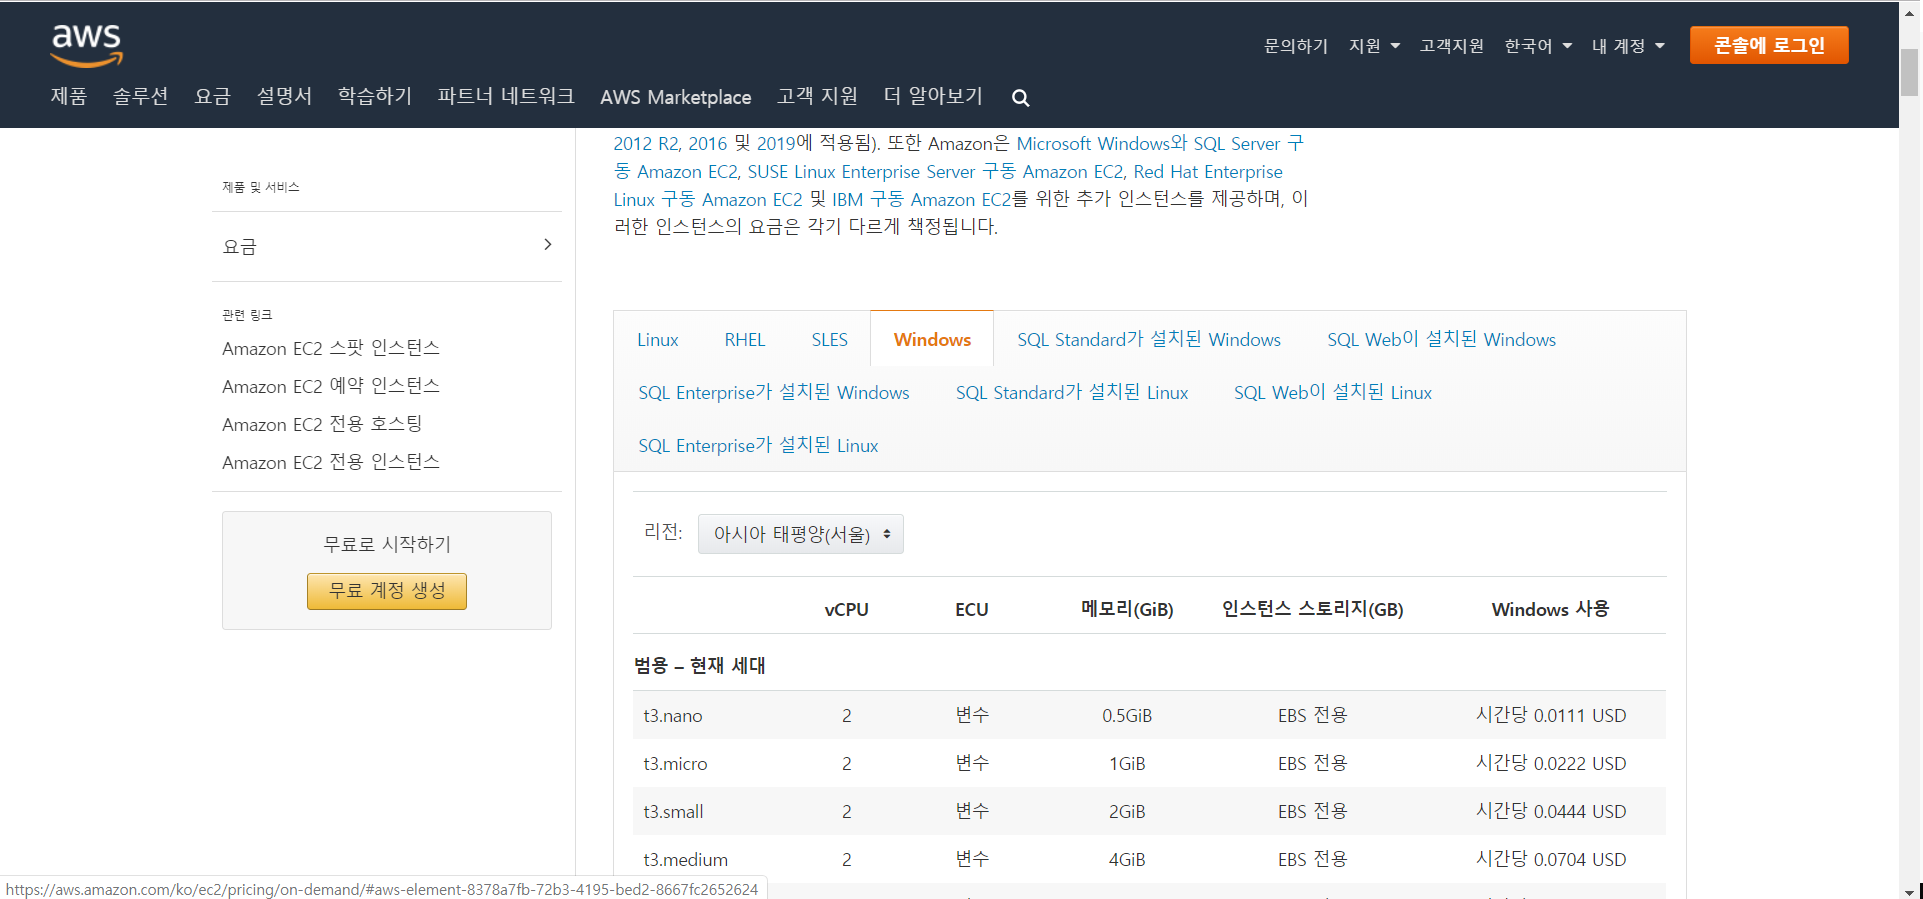Open the 설명서 navigation menu
This screenshot has width=1923, height=899.
coord(284,96)
